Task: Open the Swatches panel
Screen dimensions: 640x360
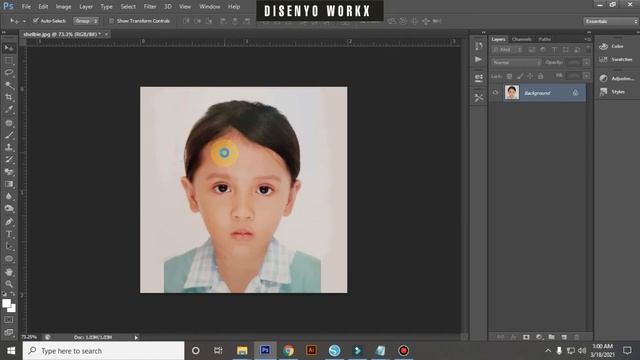Action: click(616, 60)
